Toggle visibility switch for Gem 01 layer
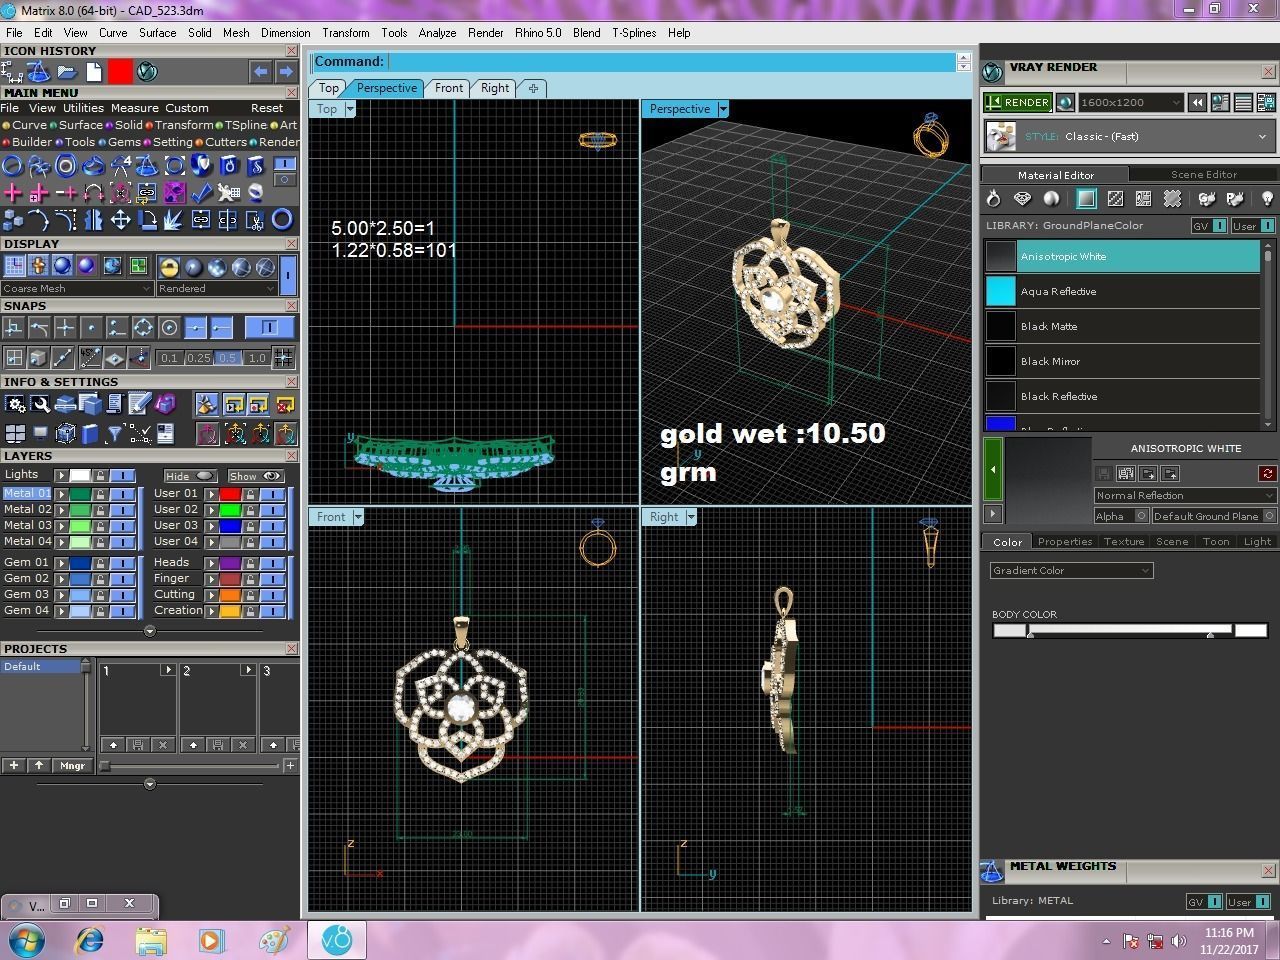Image resolution: width=1280 pixels, height=960 pixels. (122, 563)
